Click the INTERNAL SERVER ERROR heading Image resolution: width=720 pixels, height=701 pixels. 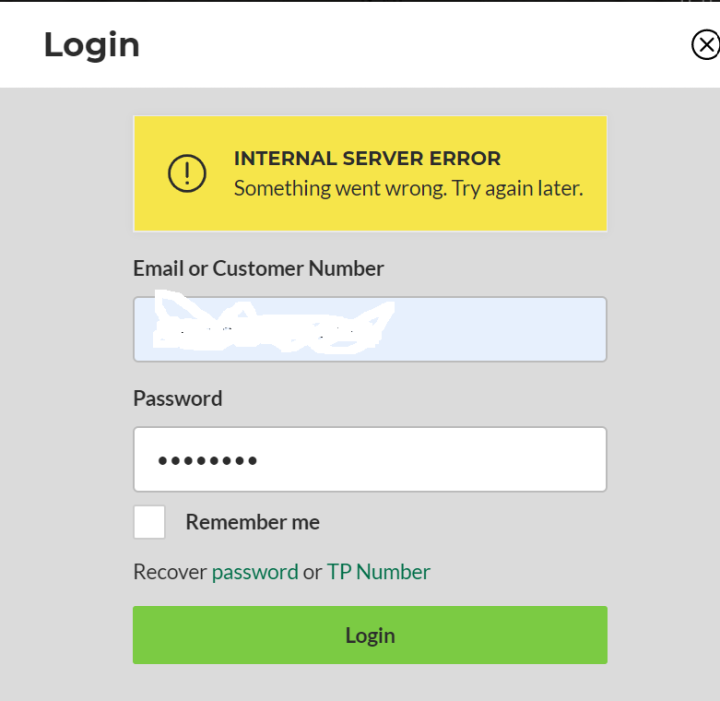(367, 158)
